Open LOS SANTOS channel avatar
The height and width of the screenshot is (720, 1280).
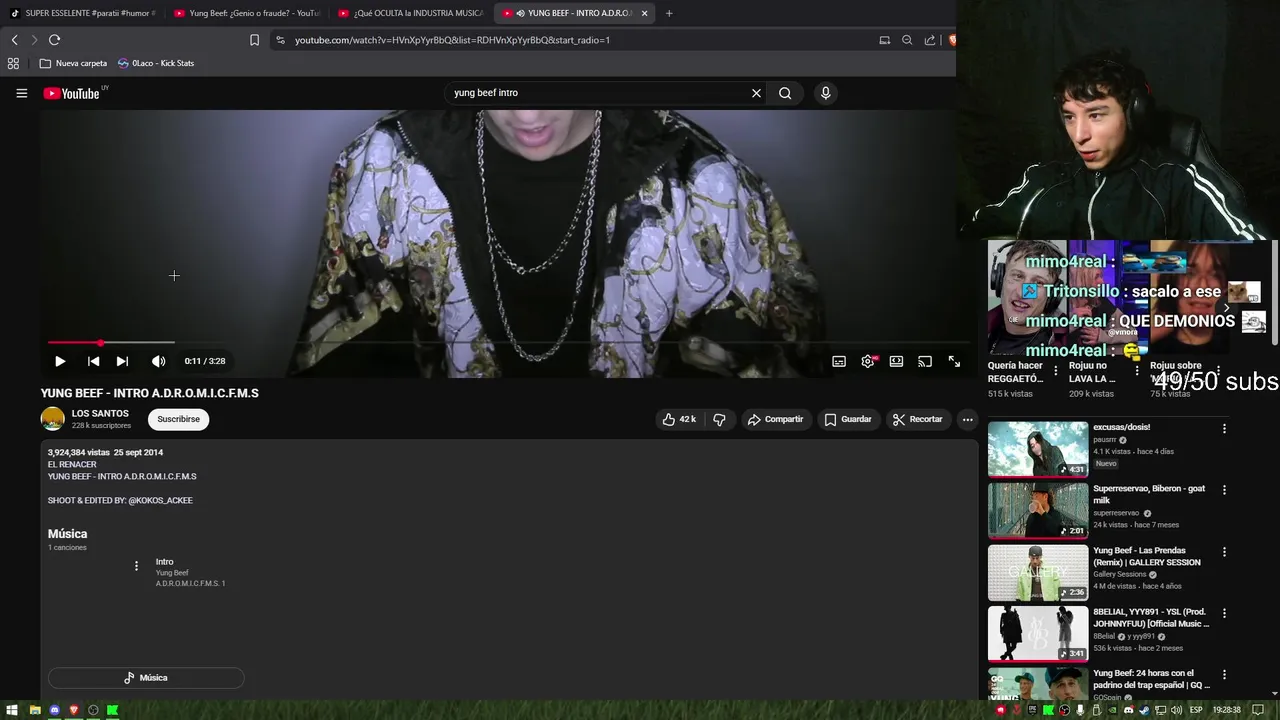coord(53,419)
